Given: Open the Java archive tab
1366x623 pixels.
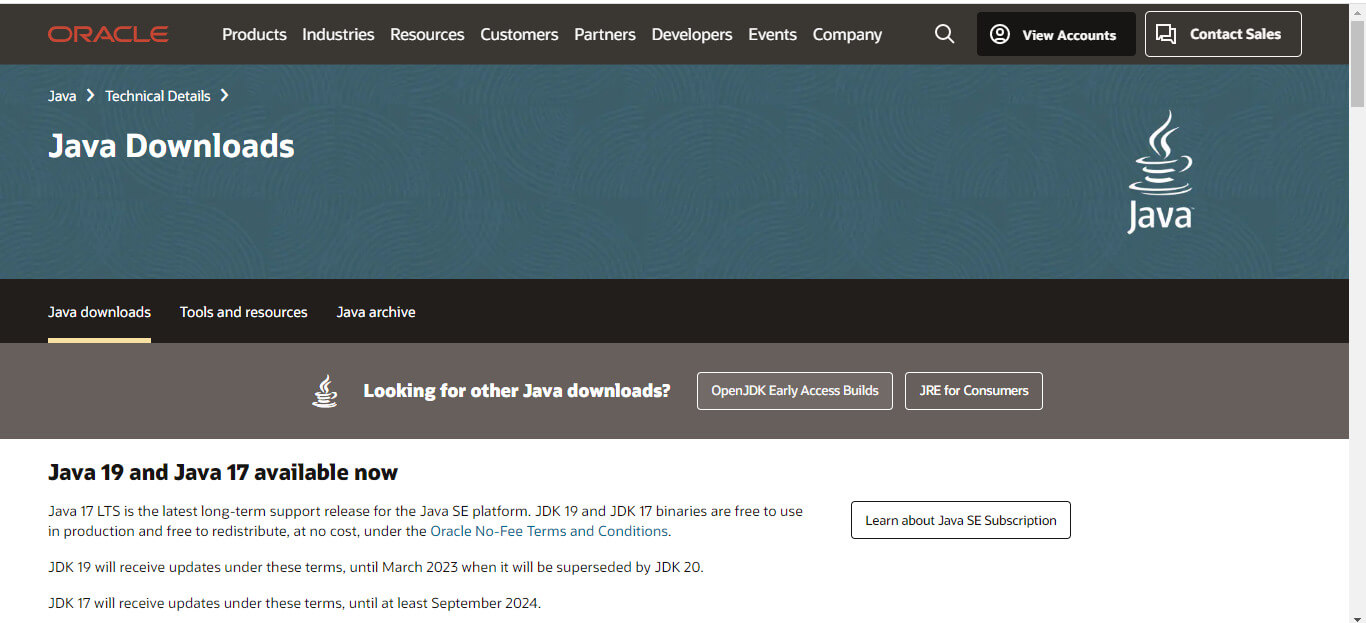Looking at the screenshot, I should [376, 311].
